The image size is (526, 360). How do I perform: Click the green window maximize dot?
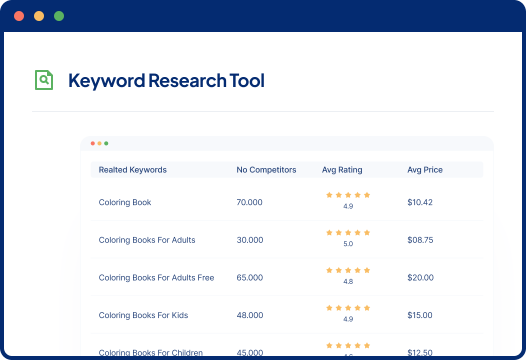coord(59,16)
